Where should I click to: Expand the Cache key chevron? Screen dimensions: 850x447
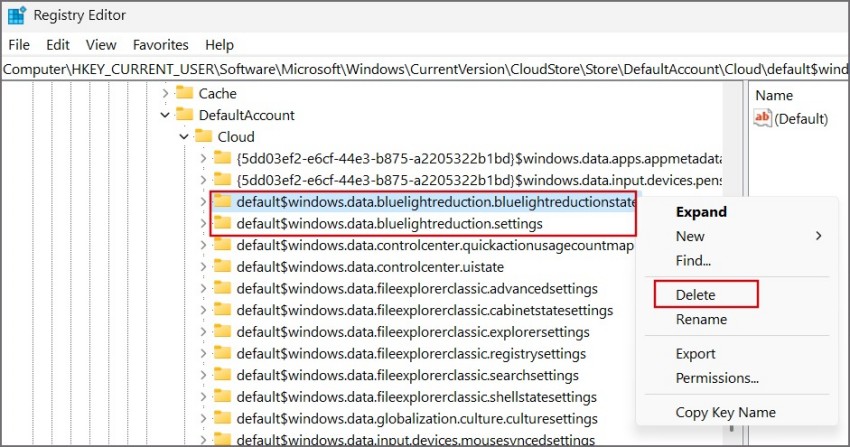pyautogui.click(x=165, y=93)
